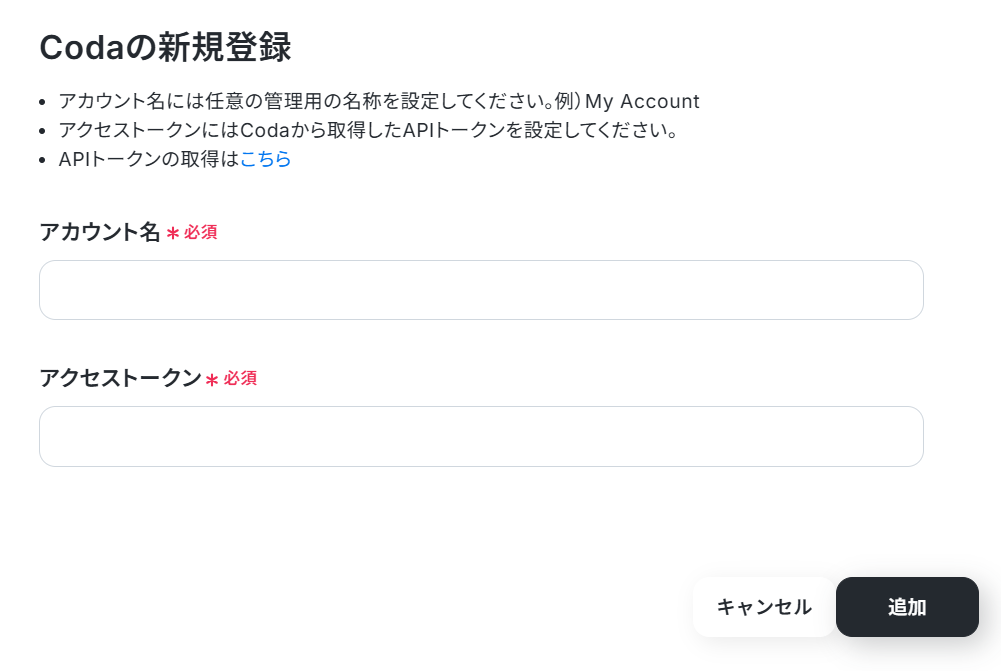Click the My Account example text
Viewport: 1001px width, 671px height.
pyautogui.click(x=642, y=101)
